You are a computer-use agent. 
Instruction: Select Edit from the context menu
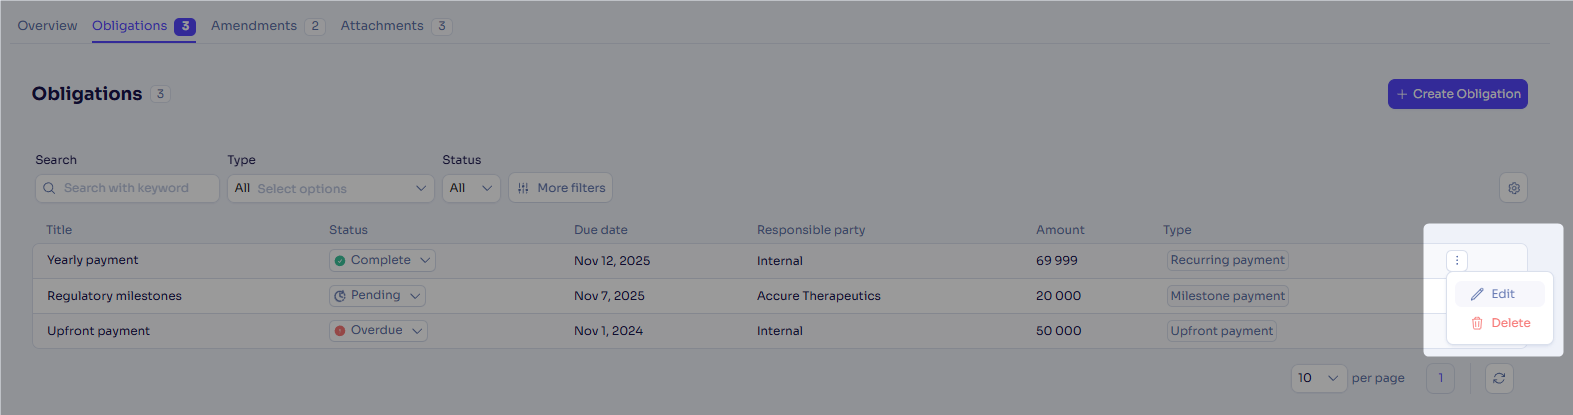(x=1500, y=294)
